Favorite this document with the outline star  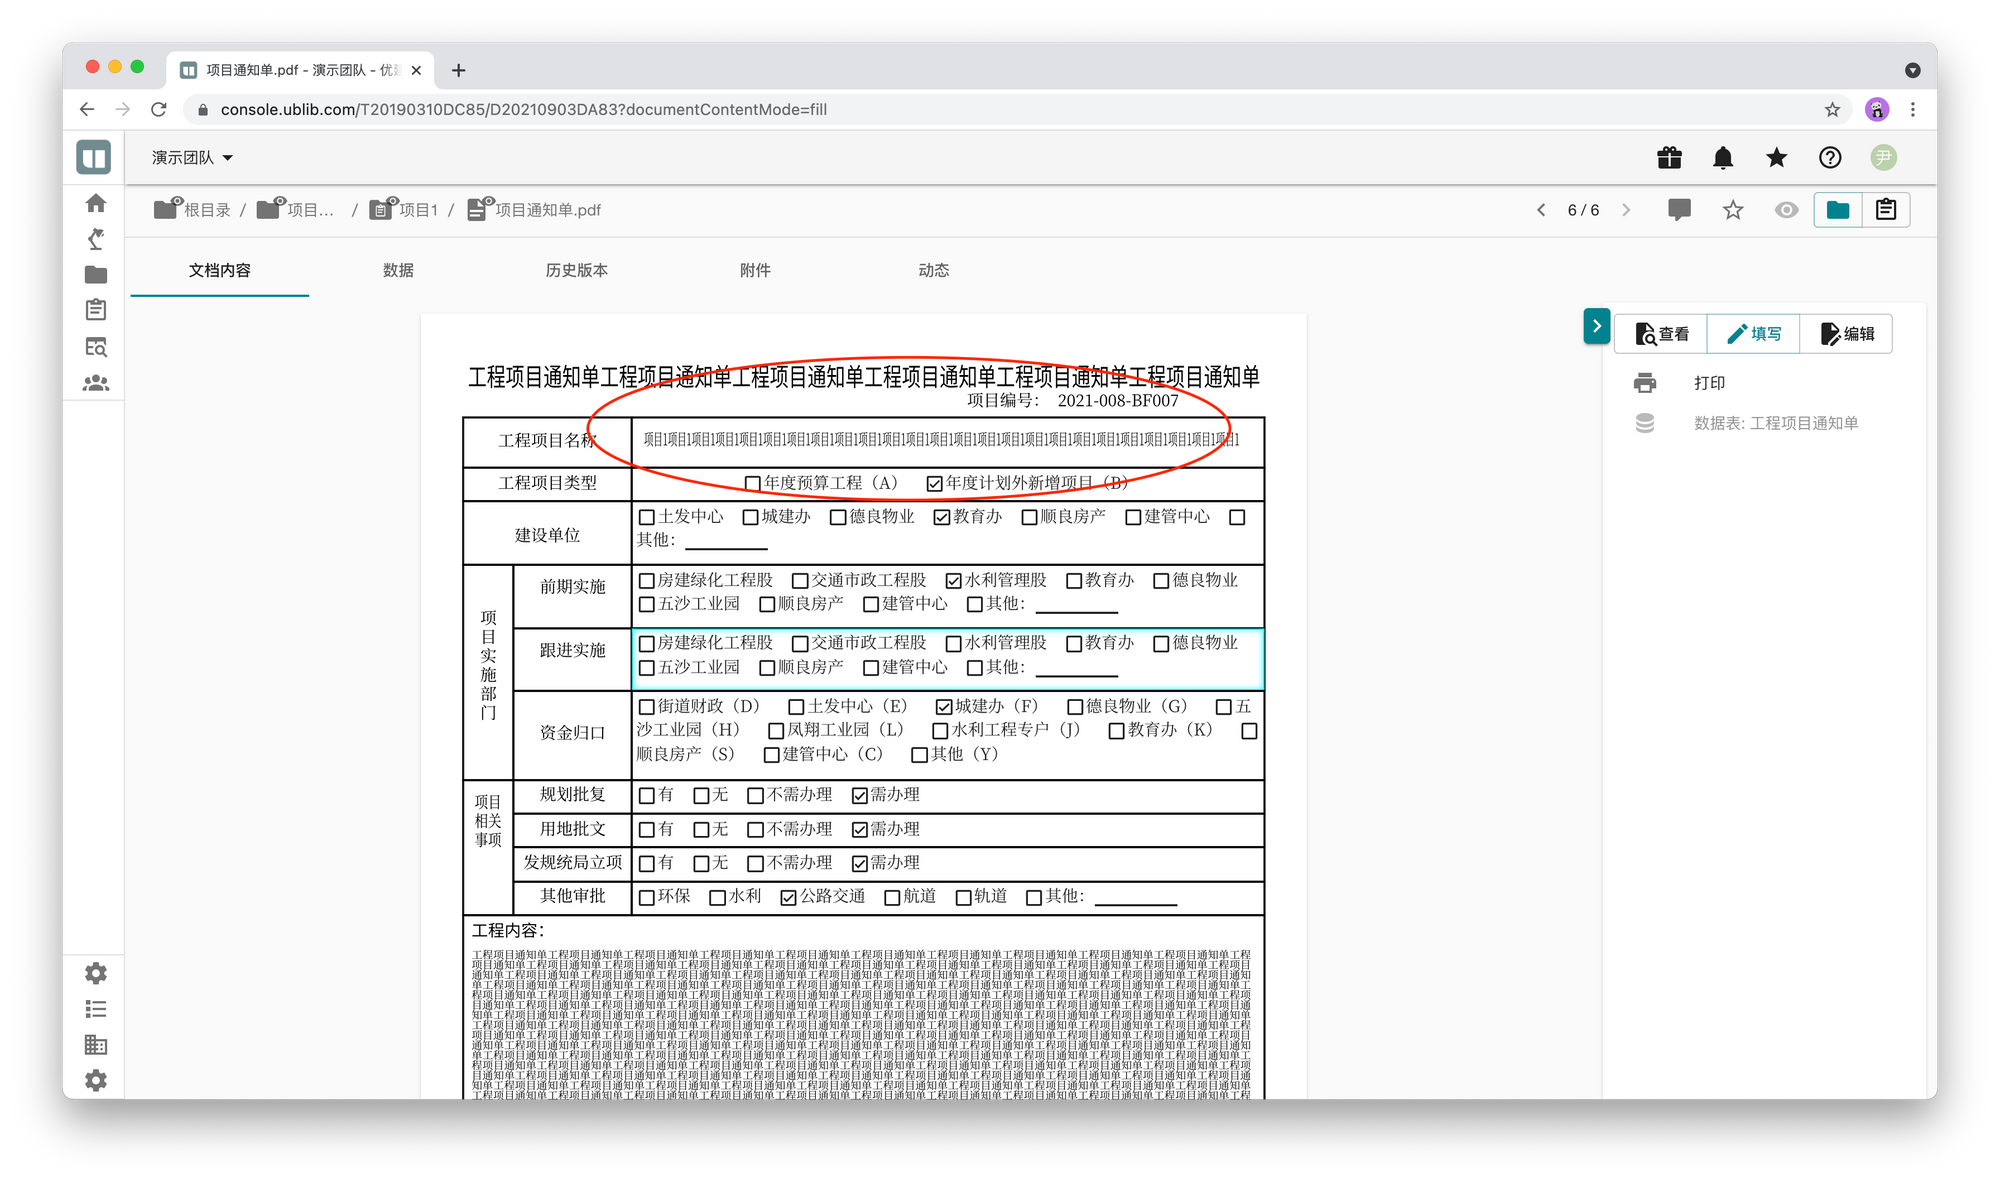[1733, 210]
